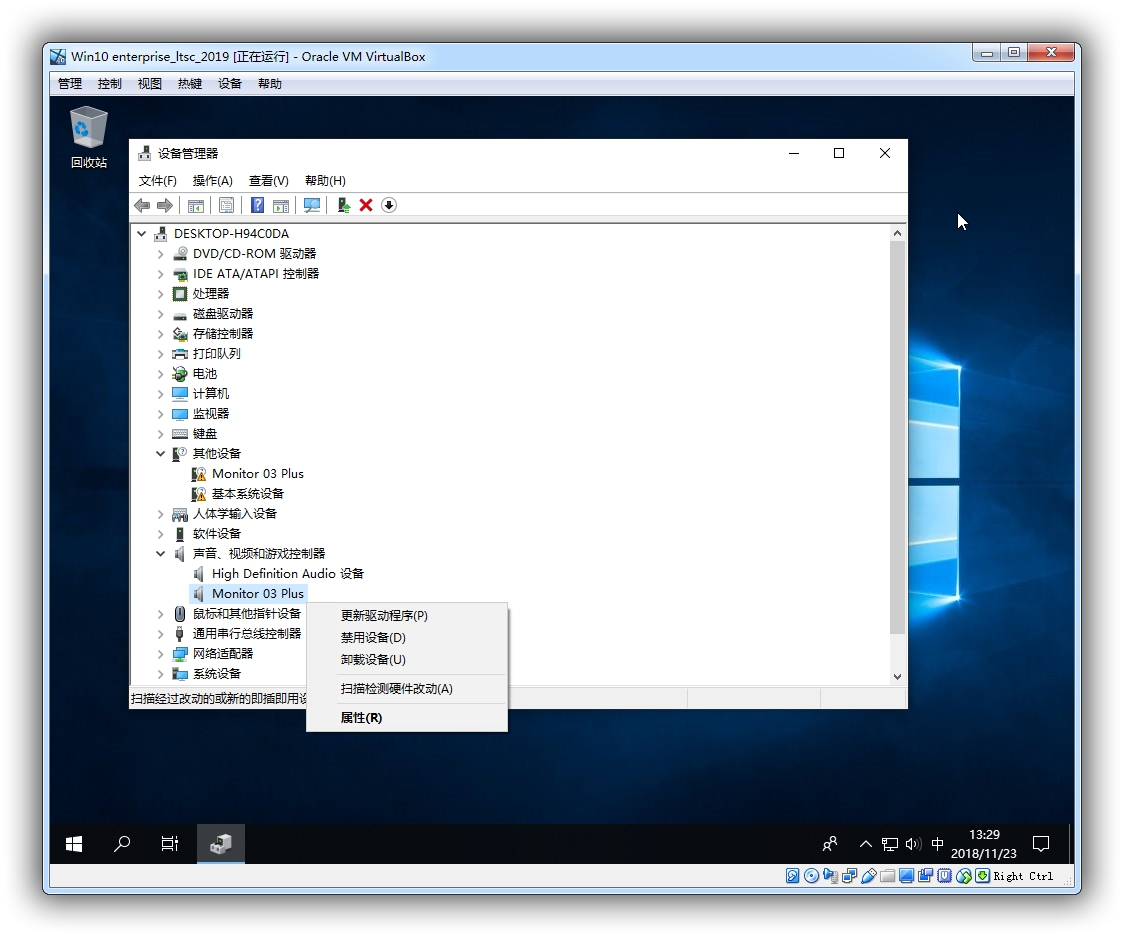Viewport: 1124px width, 937px height.
Task: Click the disable device down-arrow toolbar icon
Action: pyautogui.click(x=389, y=205)
